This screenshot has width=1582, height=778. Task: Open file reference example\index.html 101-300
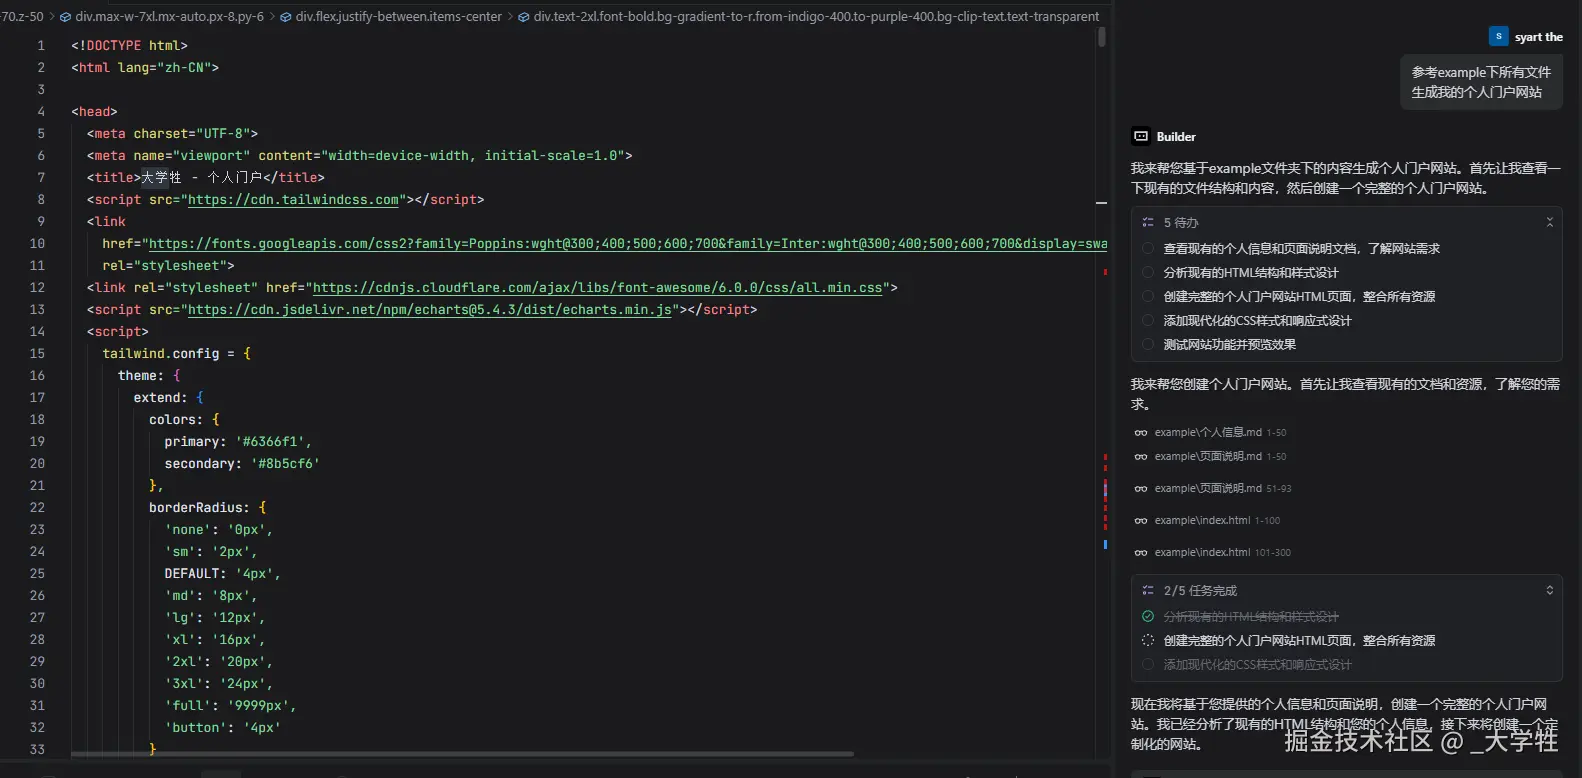click(1222, 553)
